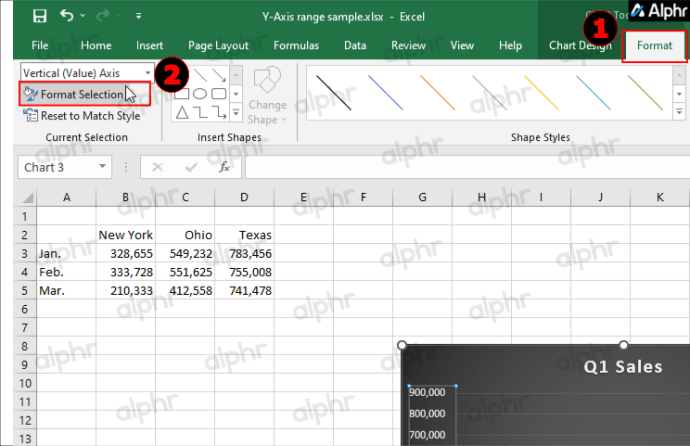Click cell containing 551,625

(185, 272)
